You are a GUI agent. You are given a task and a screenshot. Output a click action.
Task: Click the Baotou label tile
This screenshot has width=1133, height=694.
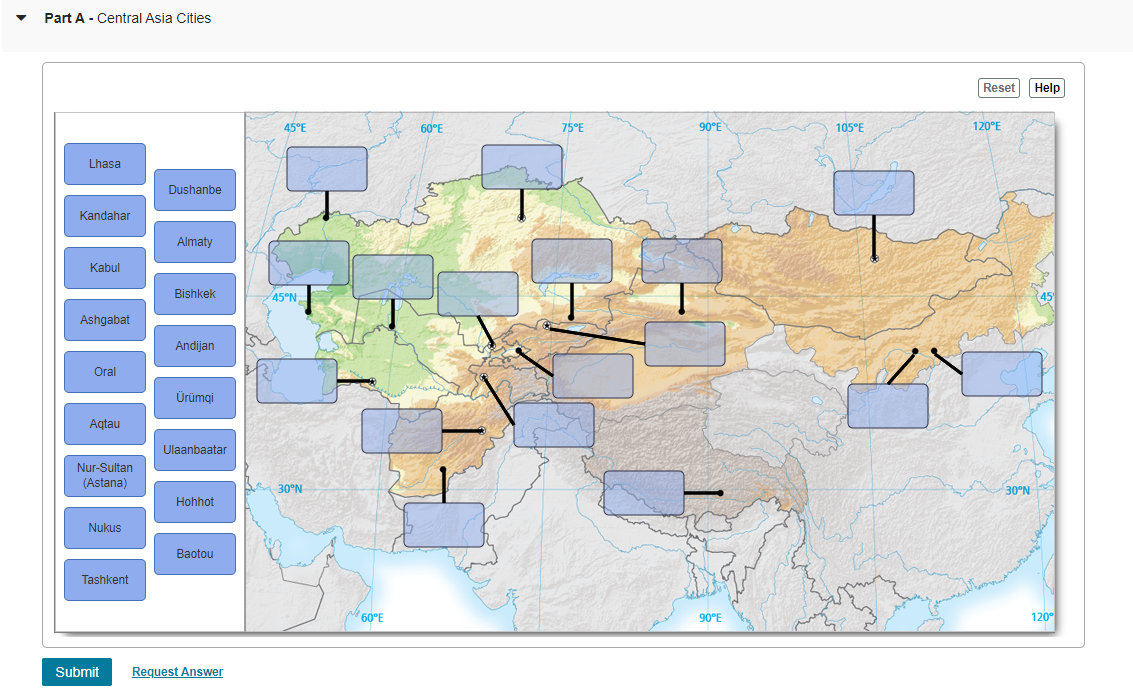pyautogui.click(x=195, y=554)
